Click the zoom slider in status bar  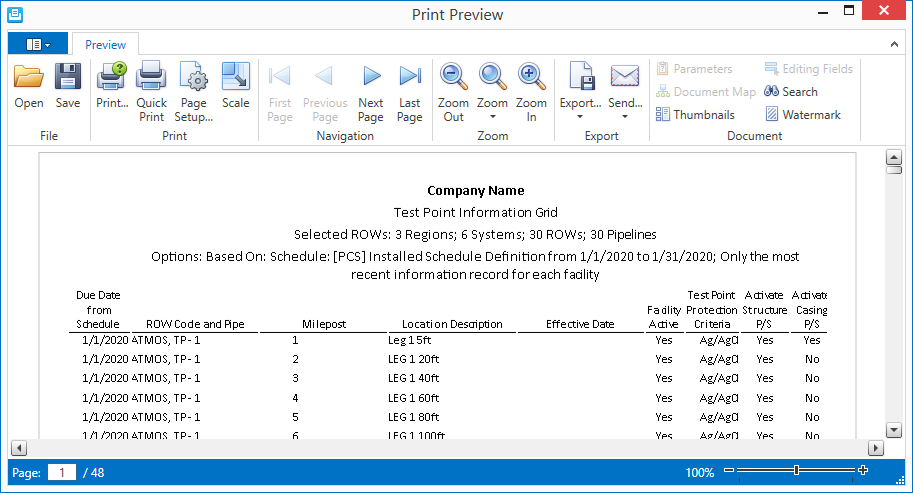point(796,471)
